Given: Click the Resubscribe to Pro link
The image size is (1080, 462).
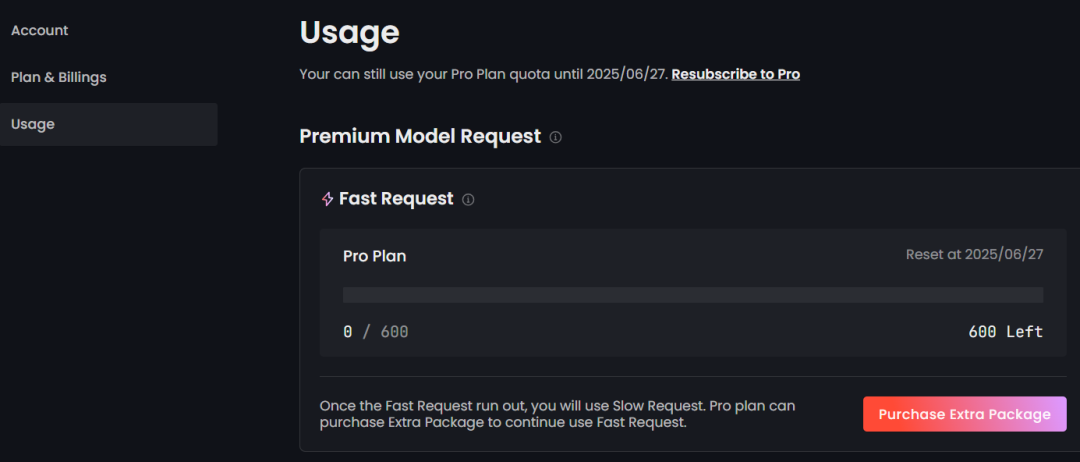Looking at the screenshot, I should (735, 74).
